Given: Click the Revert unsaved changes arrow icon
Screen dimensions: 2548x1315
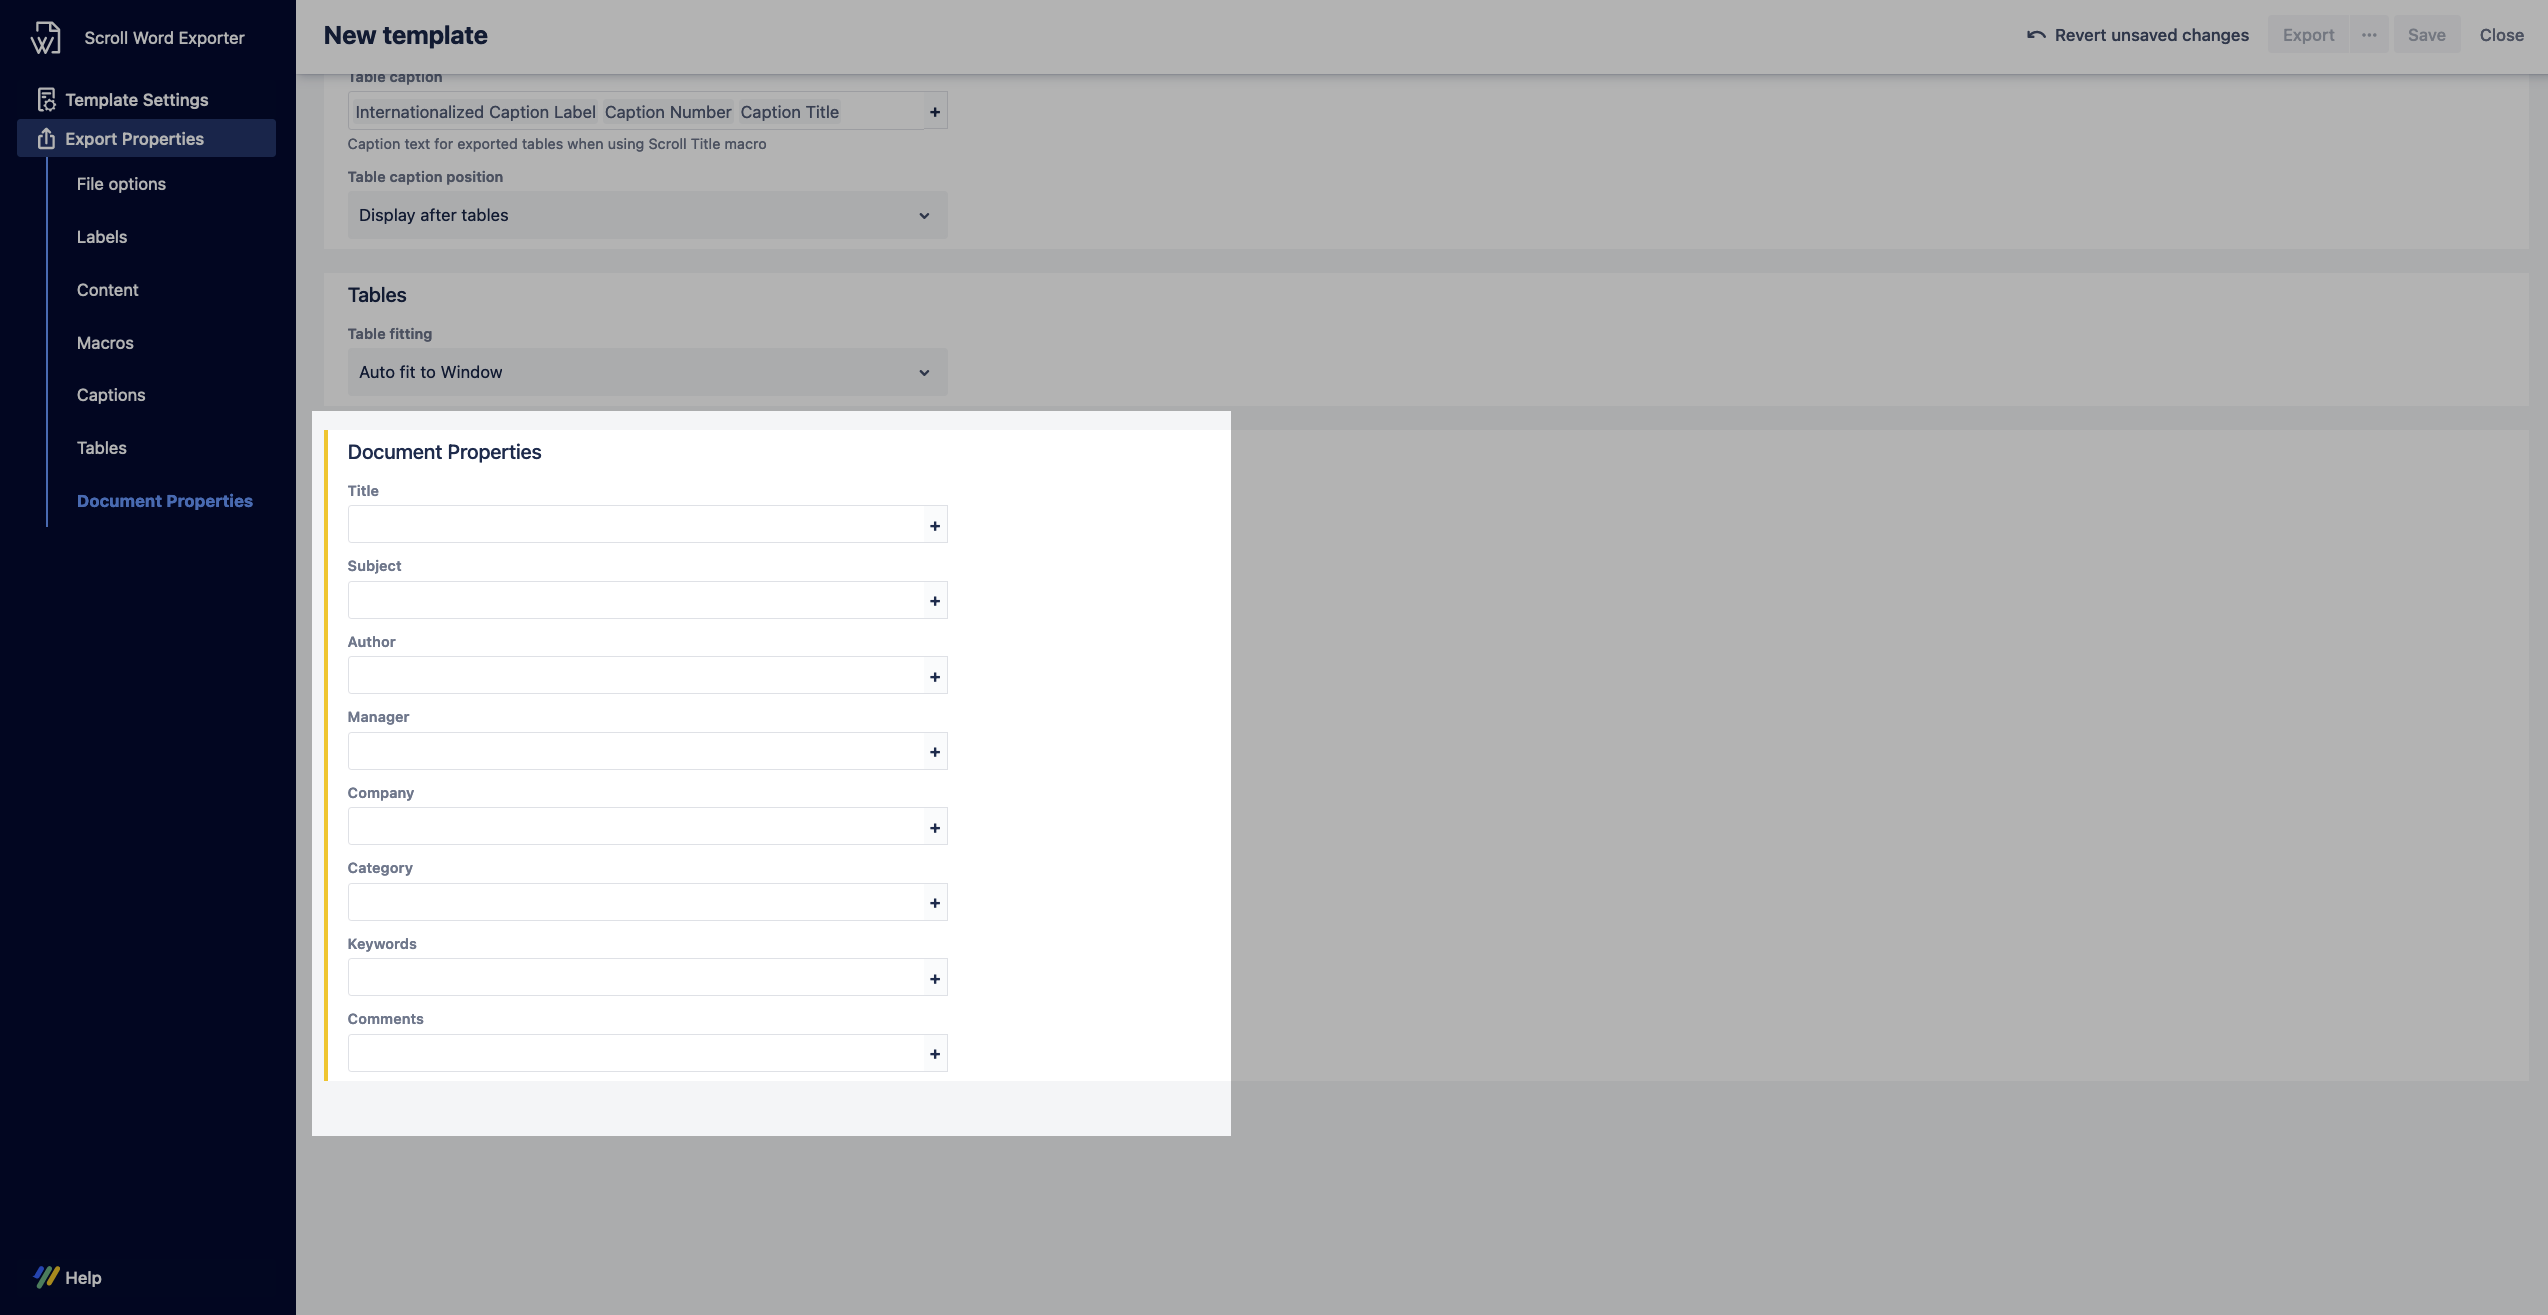Looking at the screenshot, I should (x=2035, y=34).
